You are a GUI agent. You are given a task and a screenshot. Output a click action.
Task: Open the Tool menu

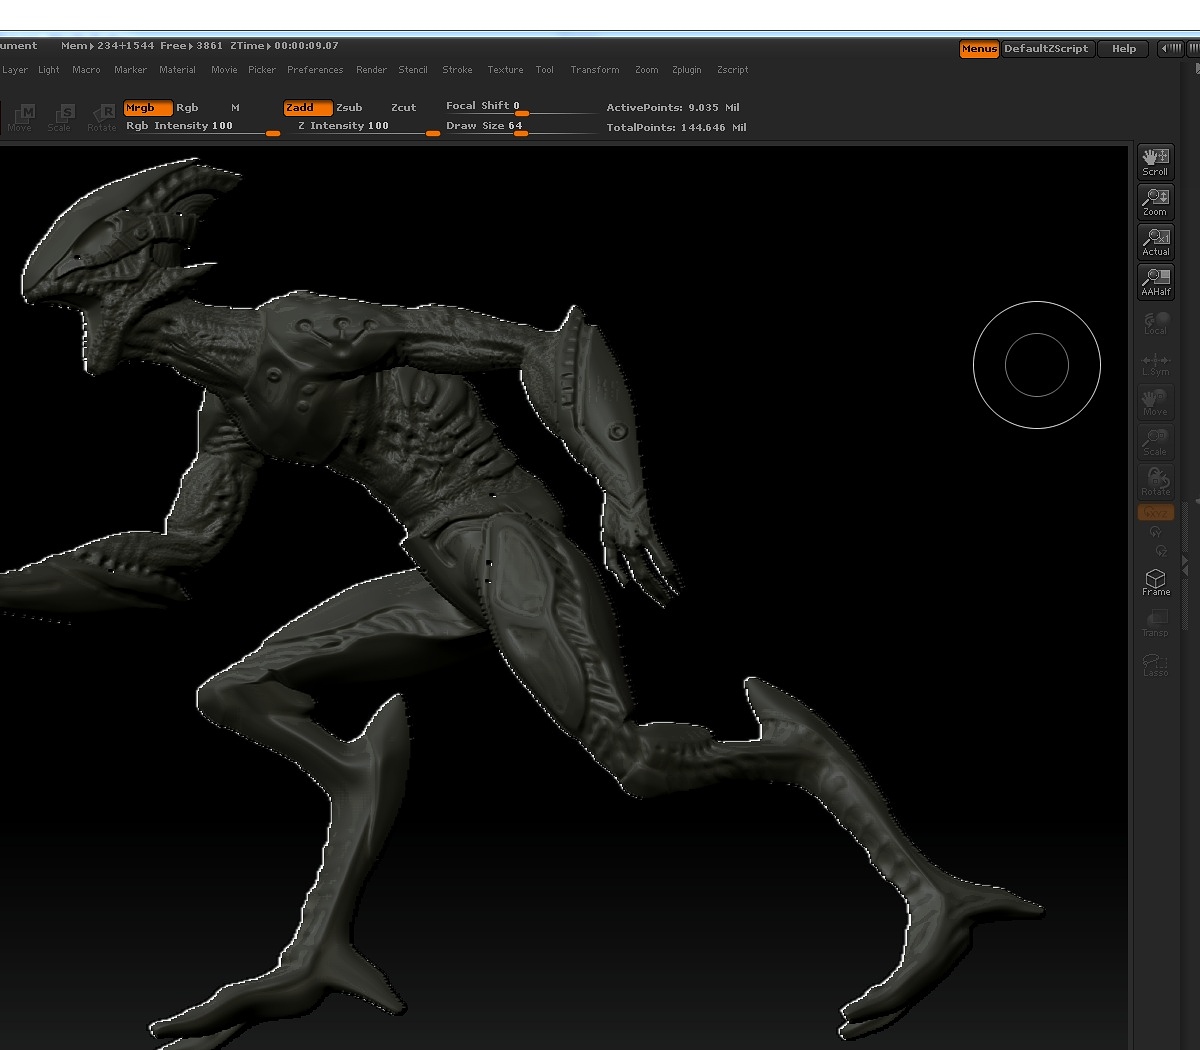[545, 70]
